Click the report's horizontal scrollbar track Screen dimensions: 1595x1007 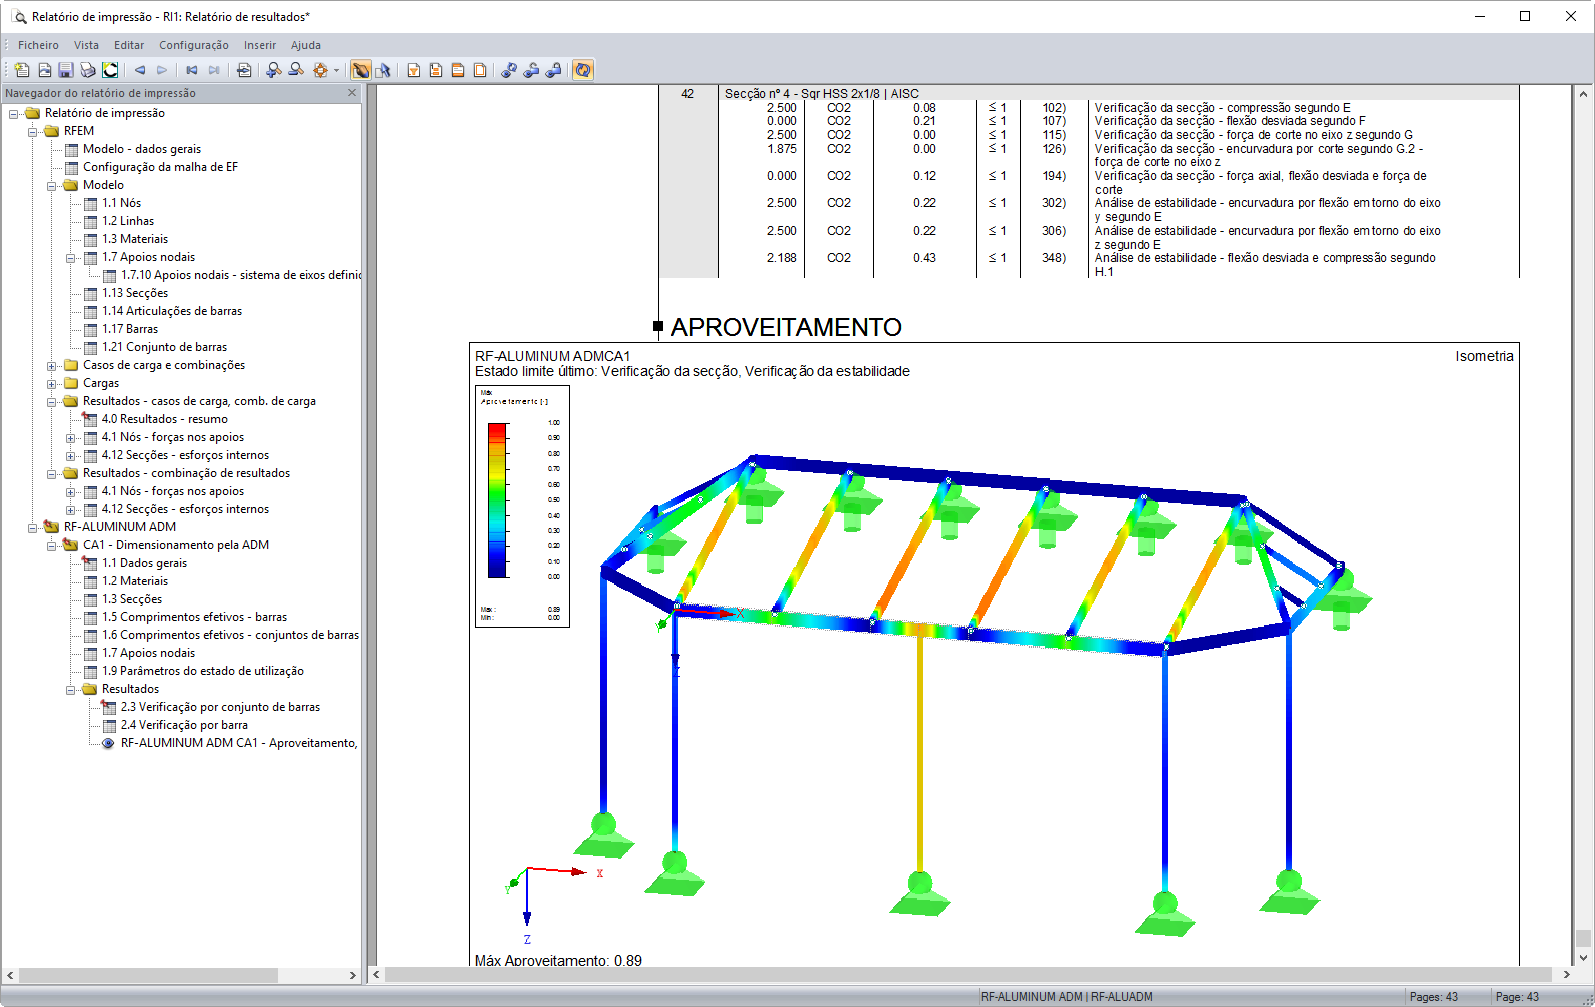(x=970, y=974)
